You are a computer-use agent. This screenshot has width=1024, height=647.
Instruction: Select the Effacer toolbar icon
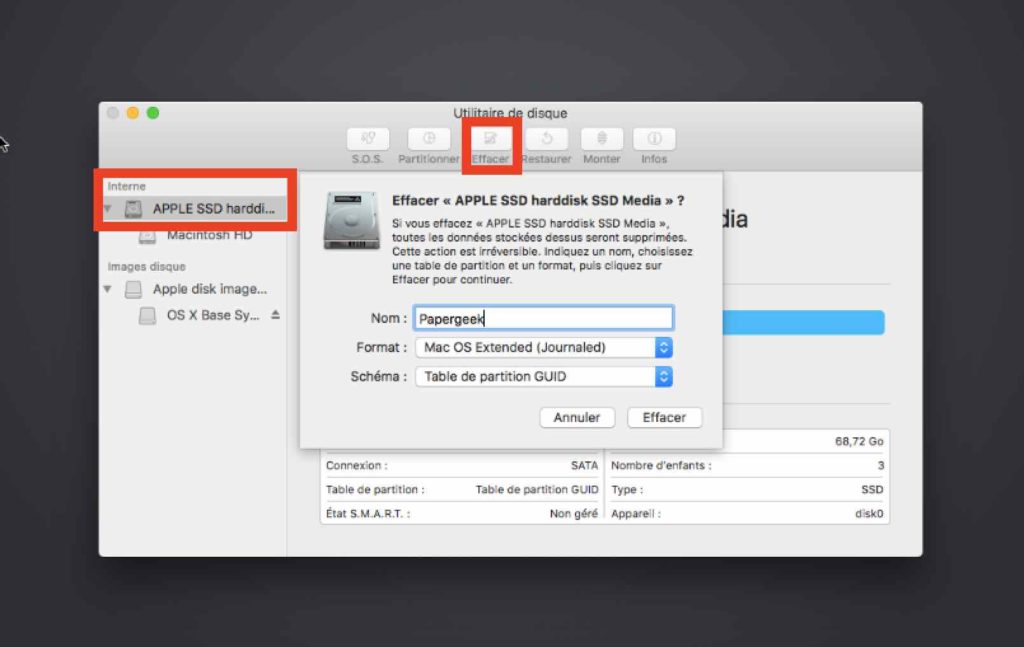(491, 139)
